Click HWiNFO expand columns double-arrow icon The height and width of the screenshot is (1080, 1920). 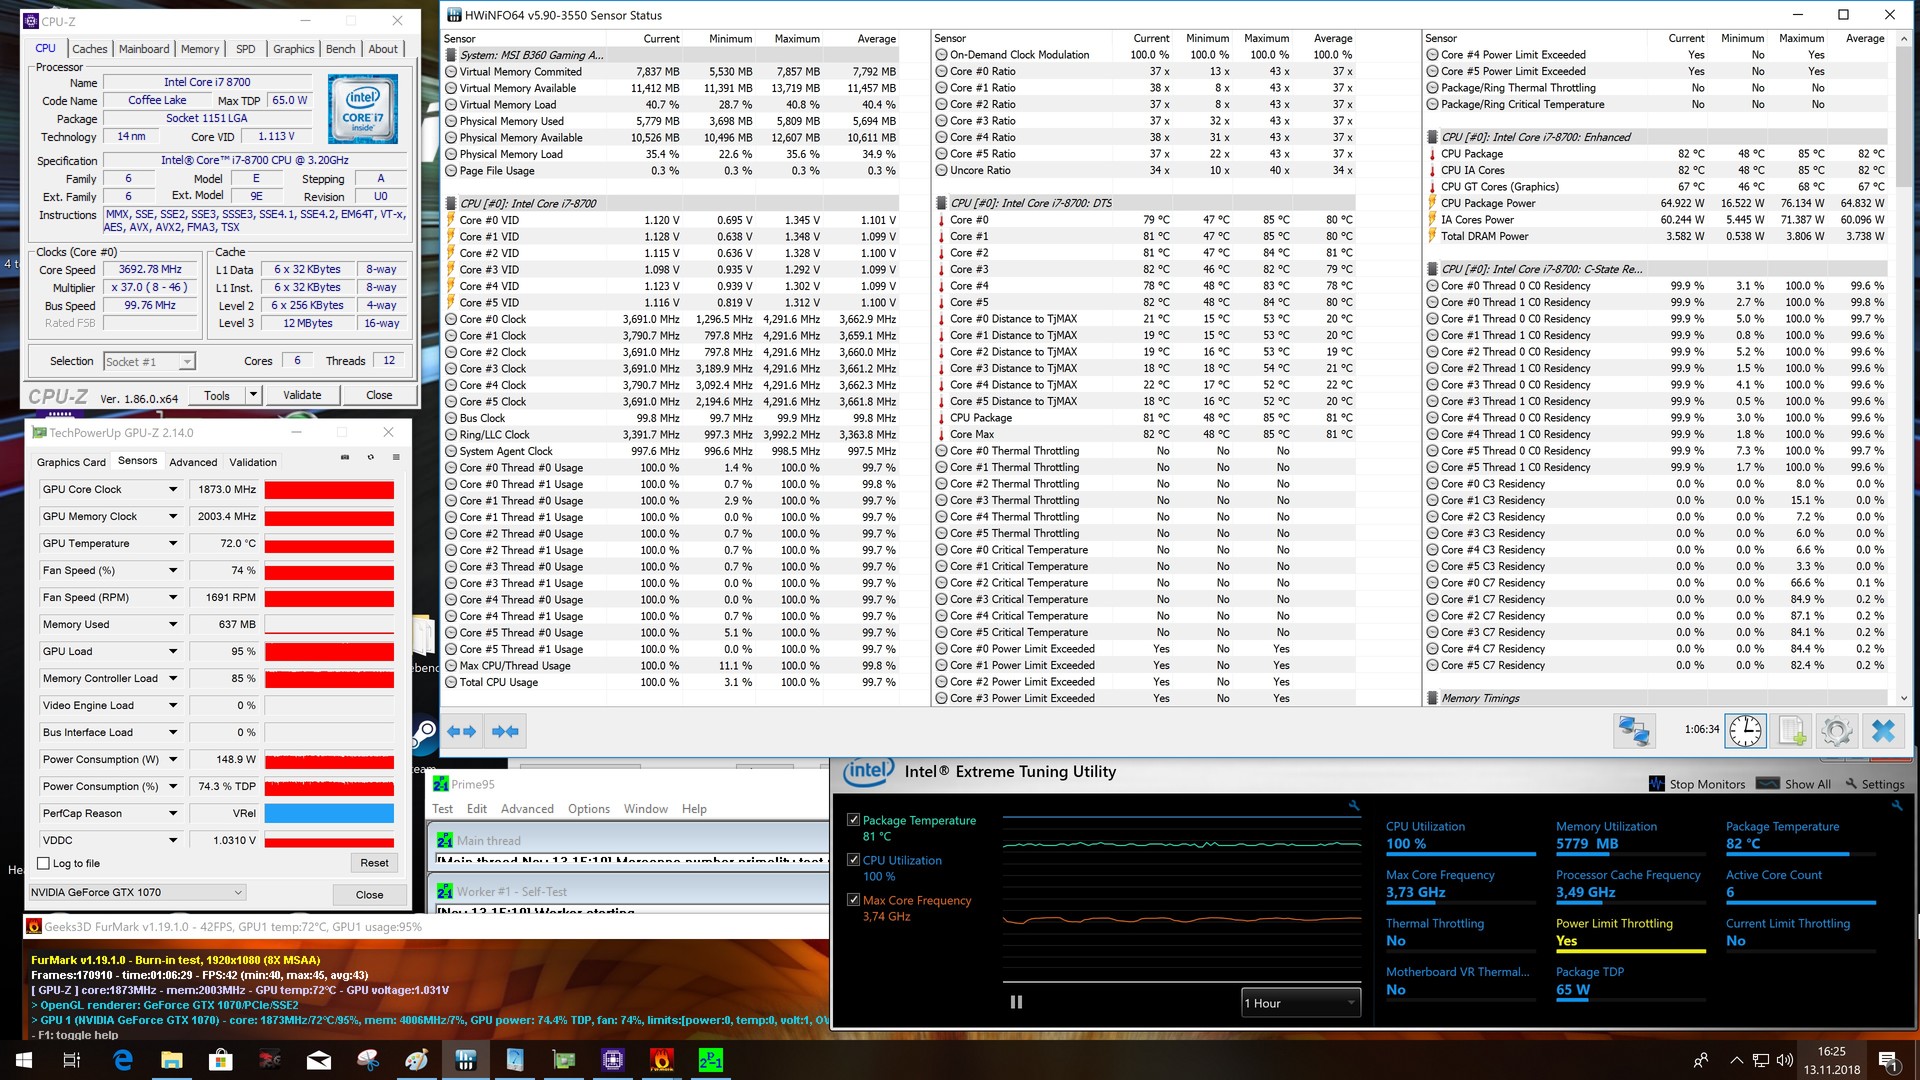coord(461,732)
